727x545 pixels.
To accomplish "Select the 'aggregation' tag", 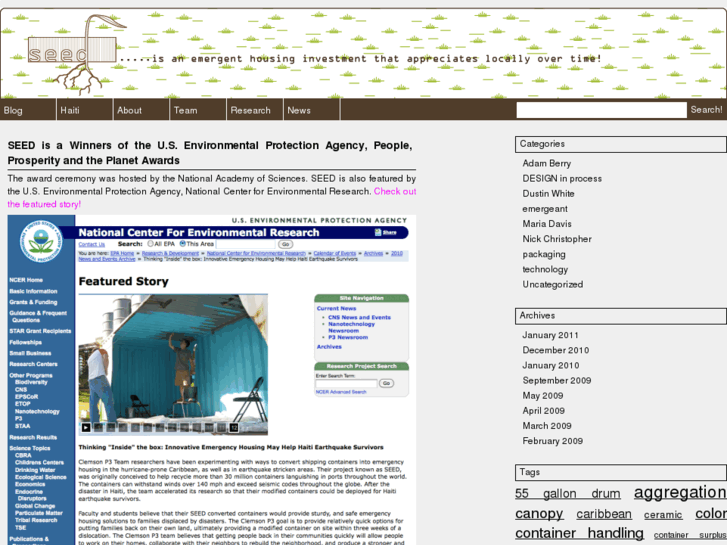I will tap(680, 492).
